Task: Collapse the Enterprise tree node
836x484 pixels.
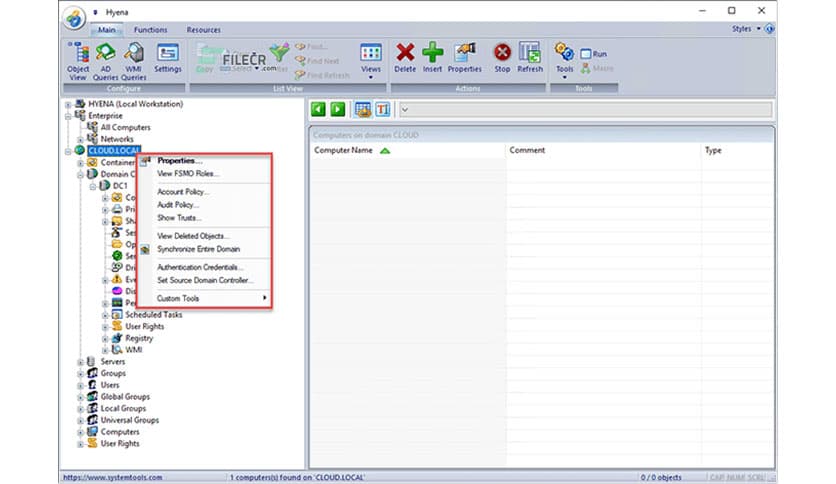Action: pyautogui.click(x=68, y=116)
